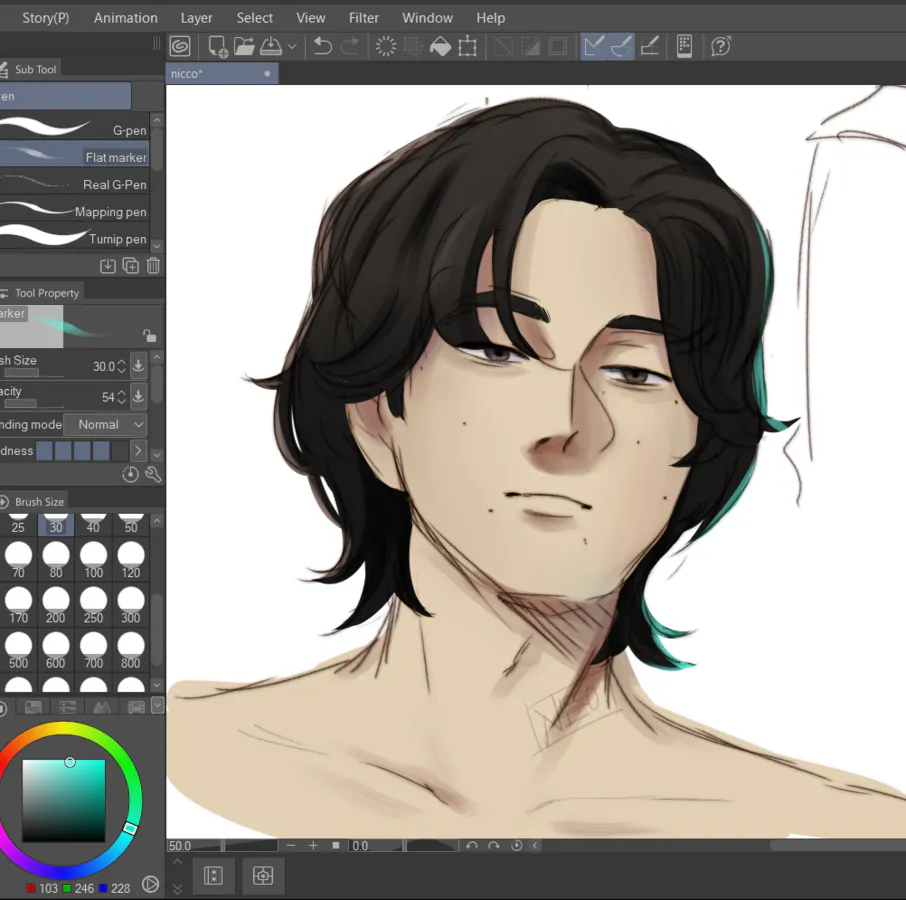Toggle the tool property lock icon
Screen dimensions: 906x900
tap(149, 336)
